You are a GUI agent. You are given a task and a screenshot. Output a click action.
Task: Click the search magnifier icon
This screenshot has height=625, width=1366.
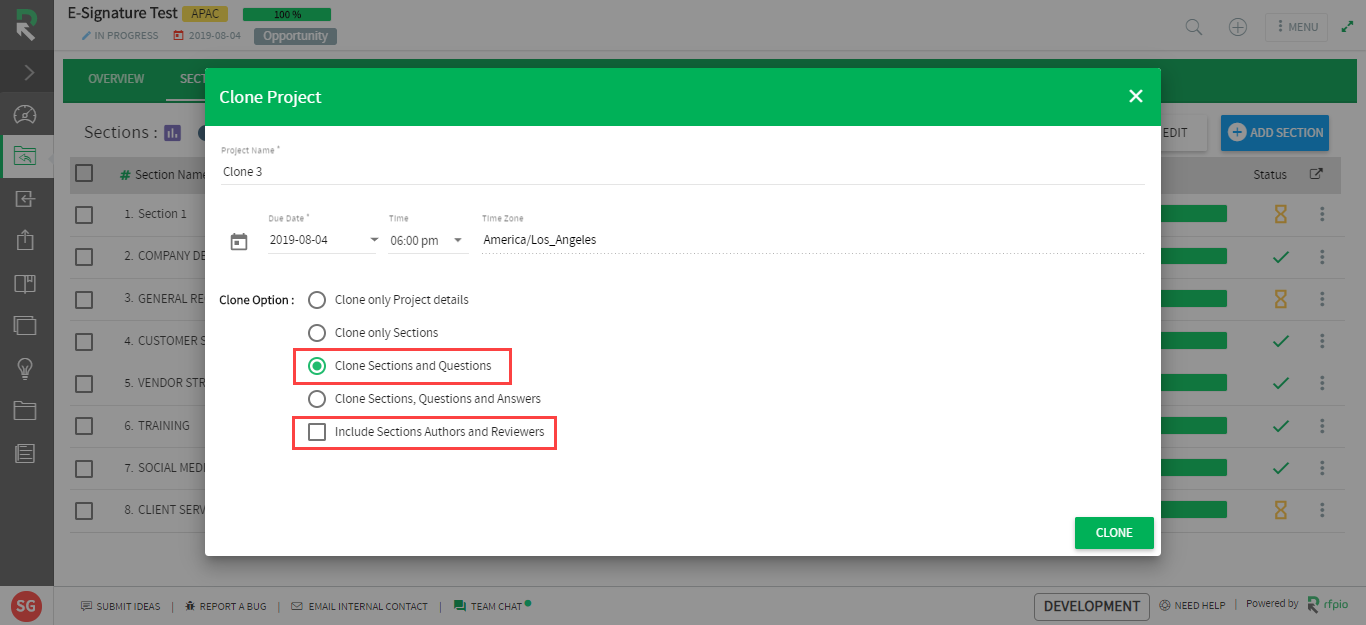point(1193,27)
